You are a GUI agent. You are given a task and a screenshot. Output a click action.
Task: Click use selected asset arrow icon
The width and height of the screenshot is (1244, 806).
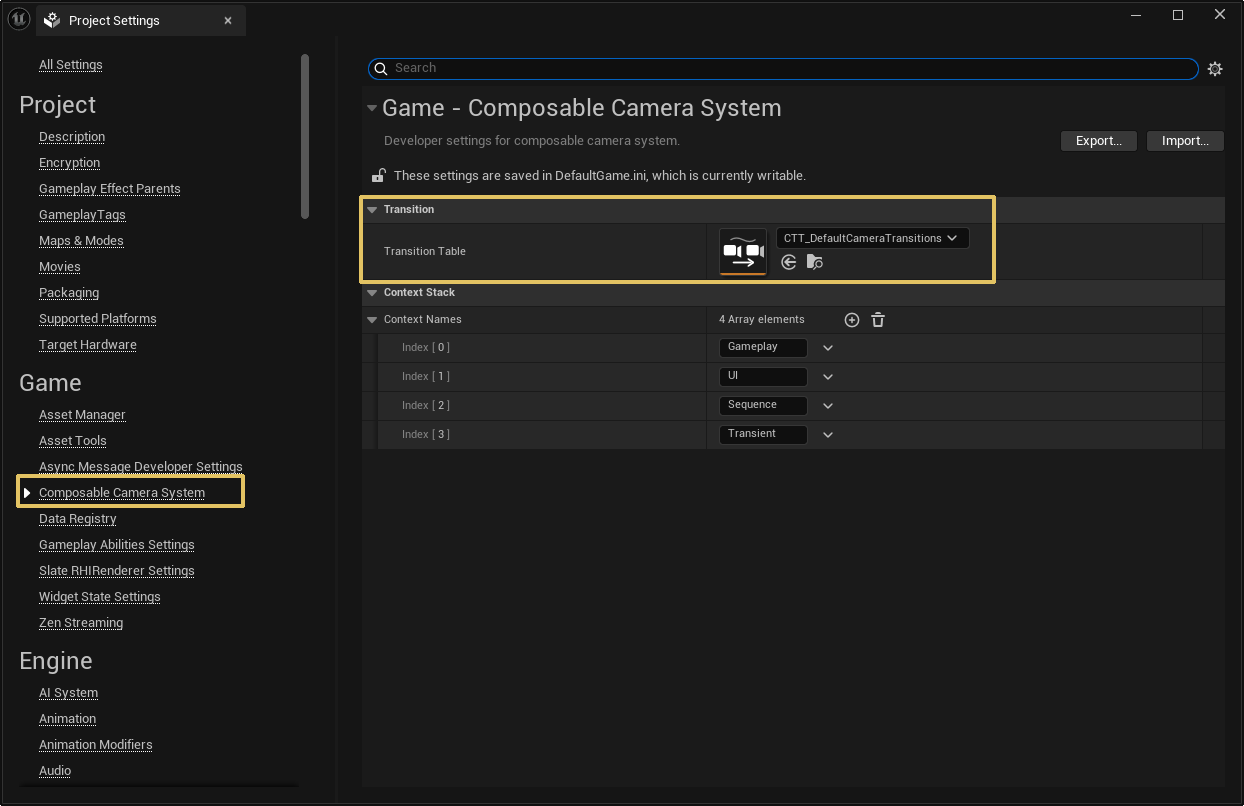coord(789,262)
